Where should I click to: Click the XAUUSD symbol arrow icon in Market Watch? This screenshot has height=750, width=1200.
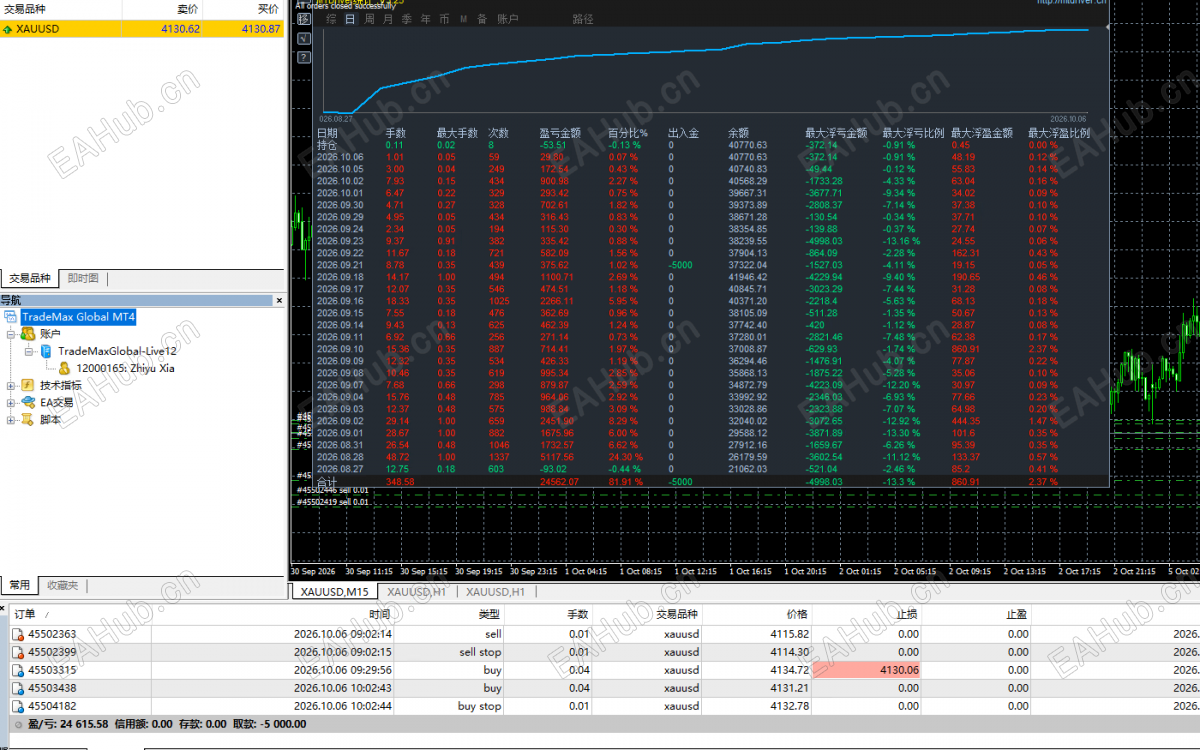8,29
